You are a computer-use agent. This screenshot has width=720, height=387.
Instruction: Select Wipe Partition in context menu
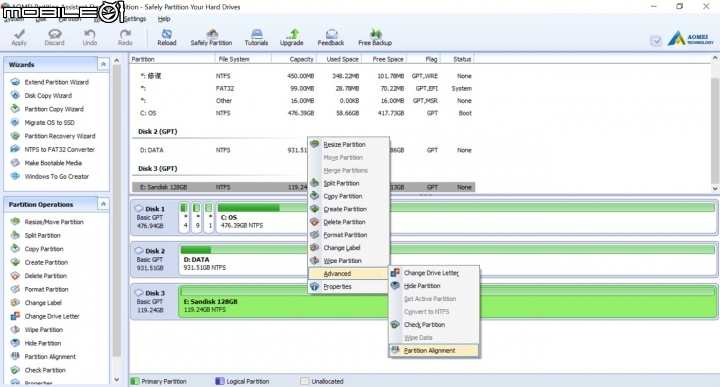pyautogui.click(x=349, y=261)
